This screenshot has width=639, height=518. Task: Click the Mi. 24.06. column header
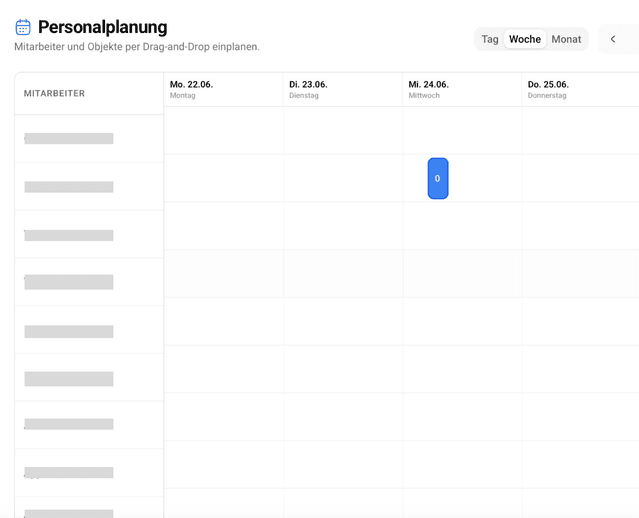tap(462, 90)
